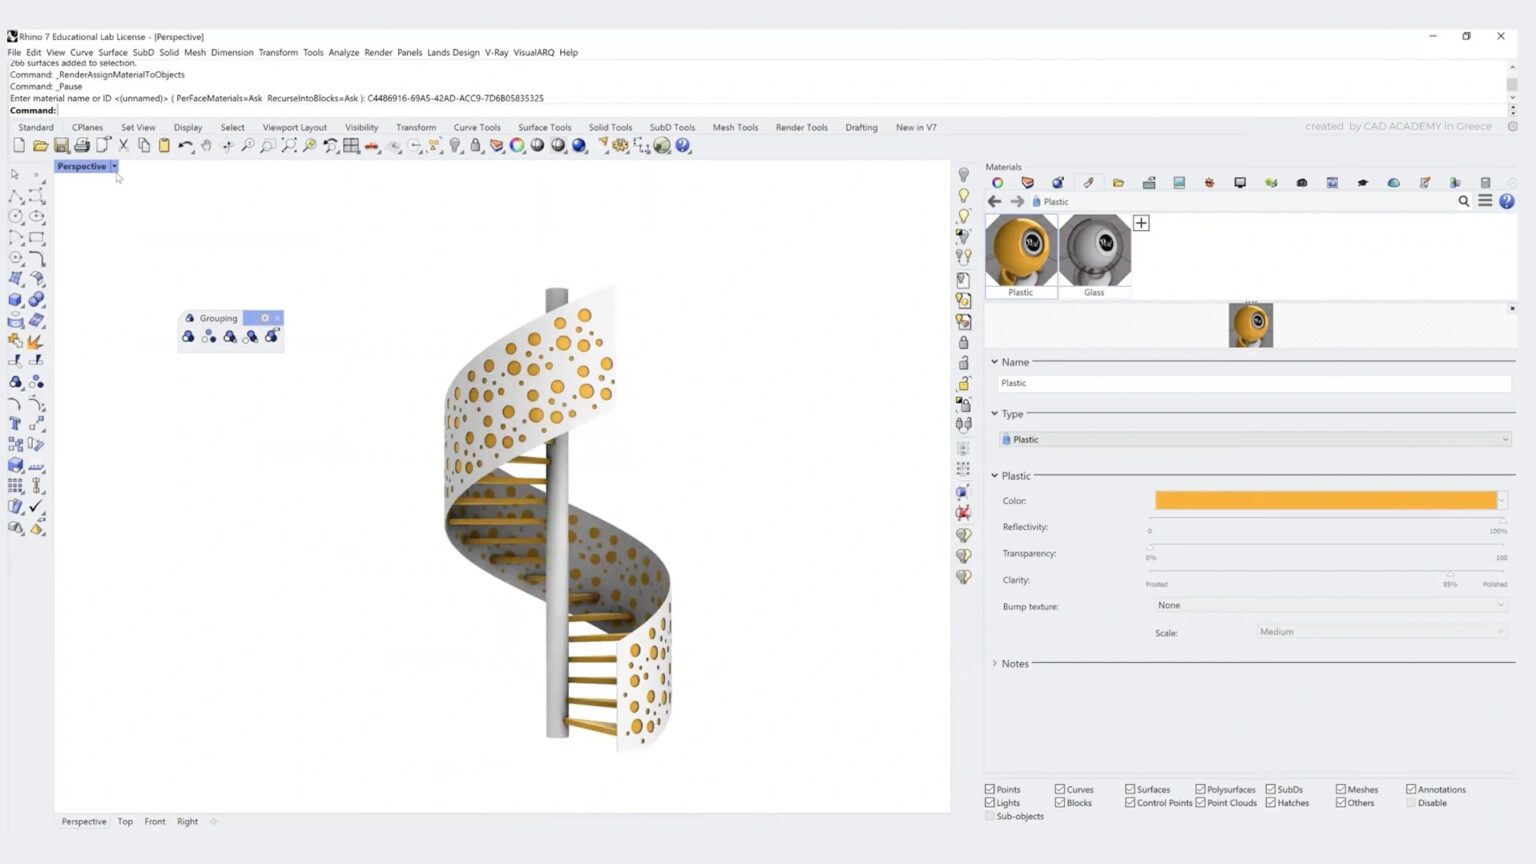Click the Undo arrow icon
Viewport: 1536px width, 864px height.
[185, 146]
